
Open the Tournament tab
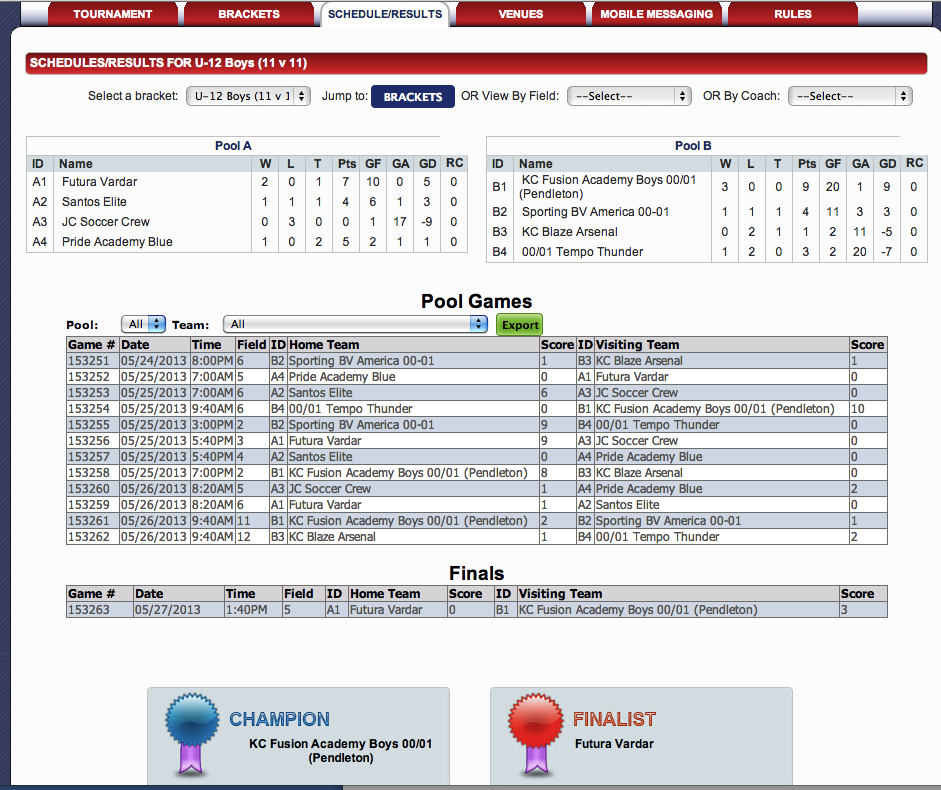pyautogui.click(x=113, y=14)
